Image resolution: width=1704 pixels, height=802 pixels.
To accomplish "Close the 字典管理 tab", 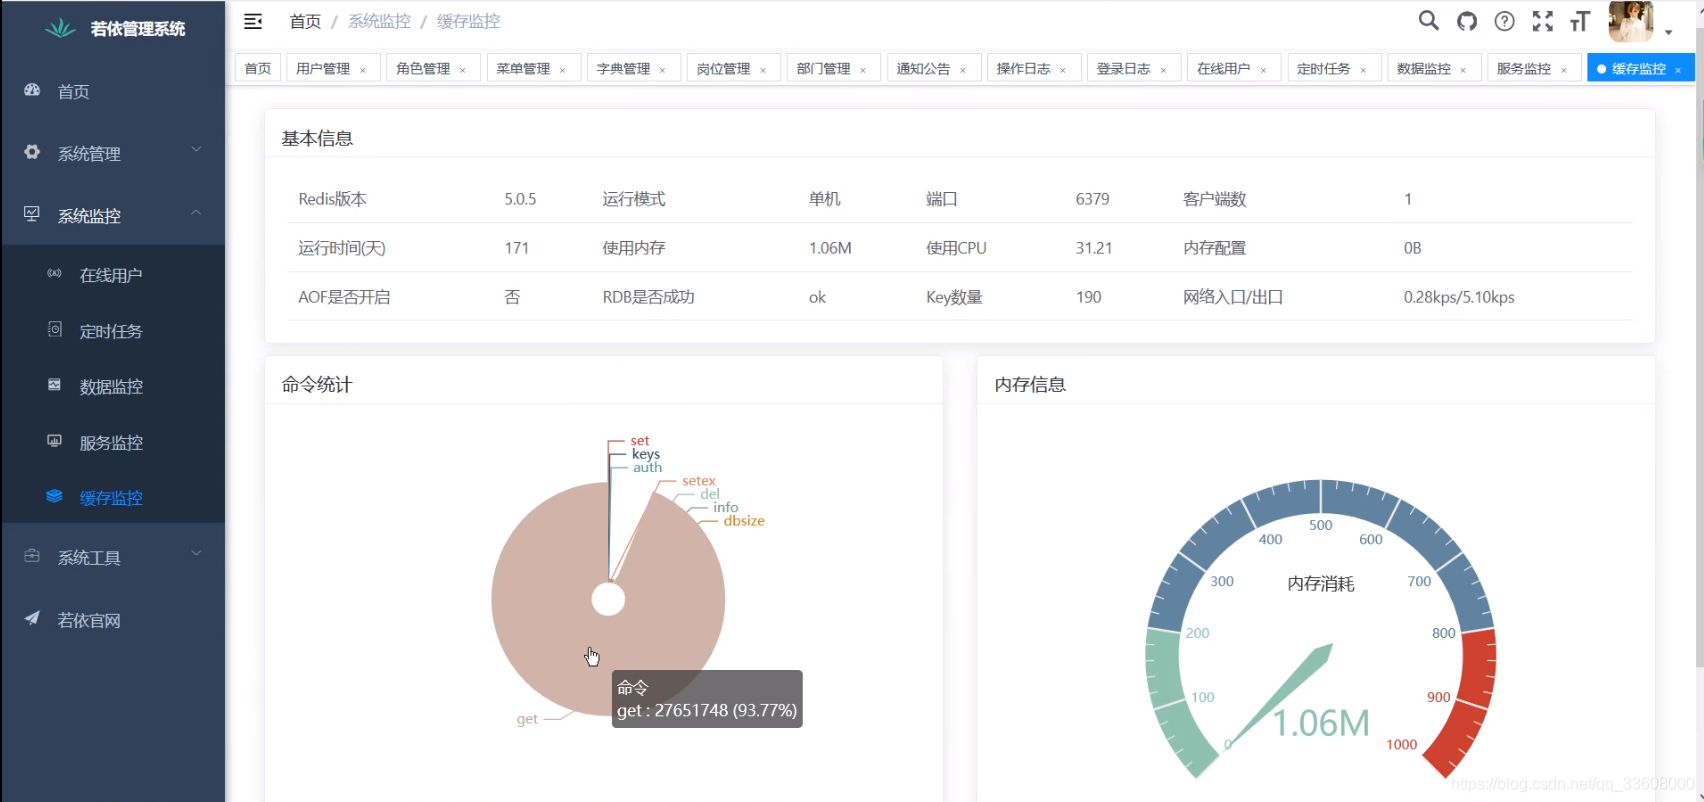I will point(663,70).
